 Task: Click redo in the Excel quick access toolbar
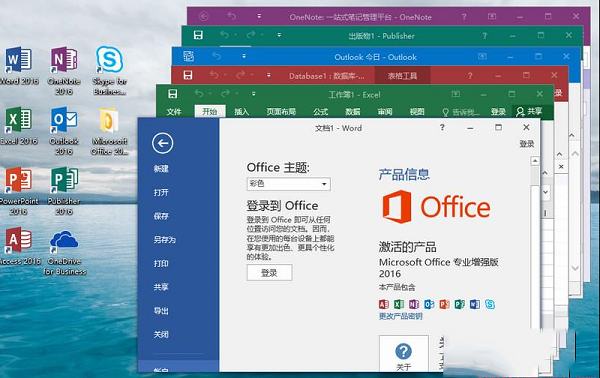pos(225,93)
